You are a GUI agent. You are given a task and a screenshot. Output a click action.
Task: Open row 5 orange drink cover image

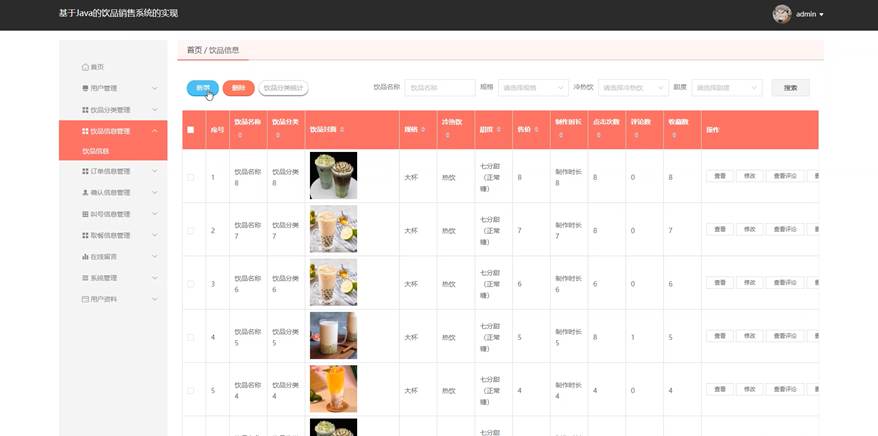click(333, 388)
